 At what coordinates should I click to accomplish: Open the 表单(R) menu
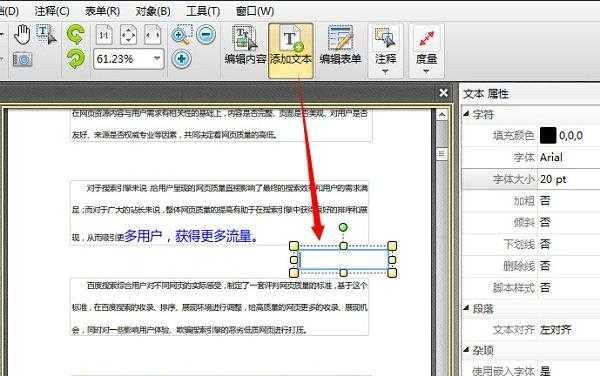103,11
